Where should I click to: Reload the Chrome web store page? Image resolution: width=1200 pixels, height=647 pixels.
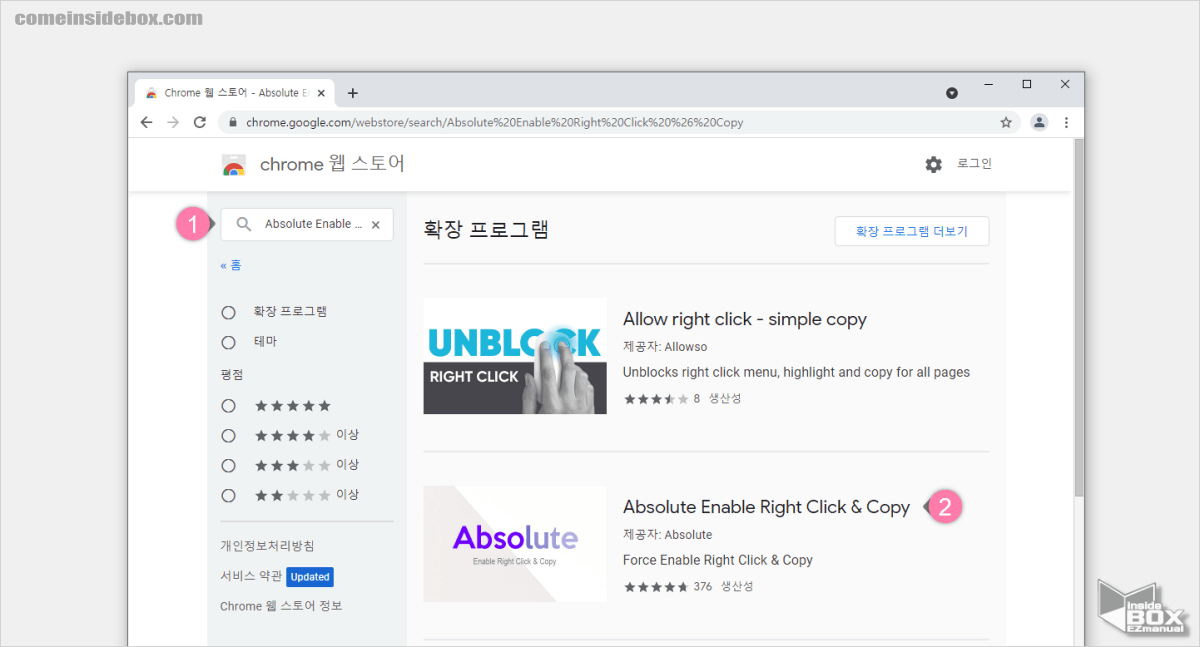click(x=200, y=122)
